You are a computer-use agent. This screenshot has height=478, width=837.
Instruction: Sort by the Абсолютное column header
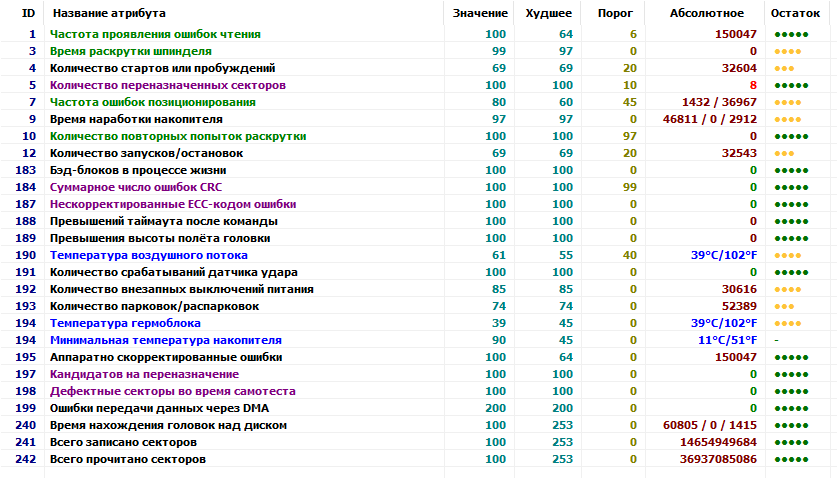707,13
